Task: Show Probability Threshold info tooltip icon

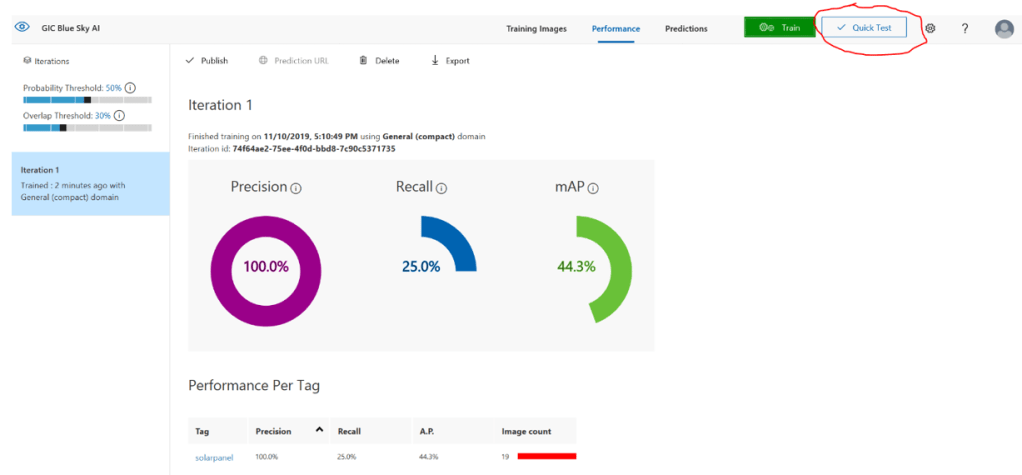Action: click(x=131, y=88)
